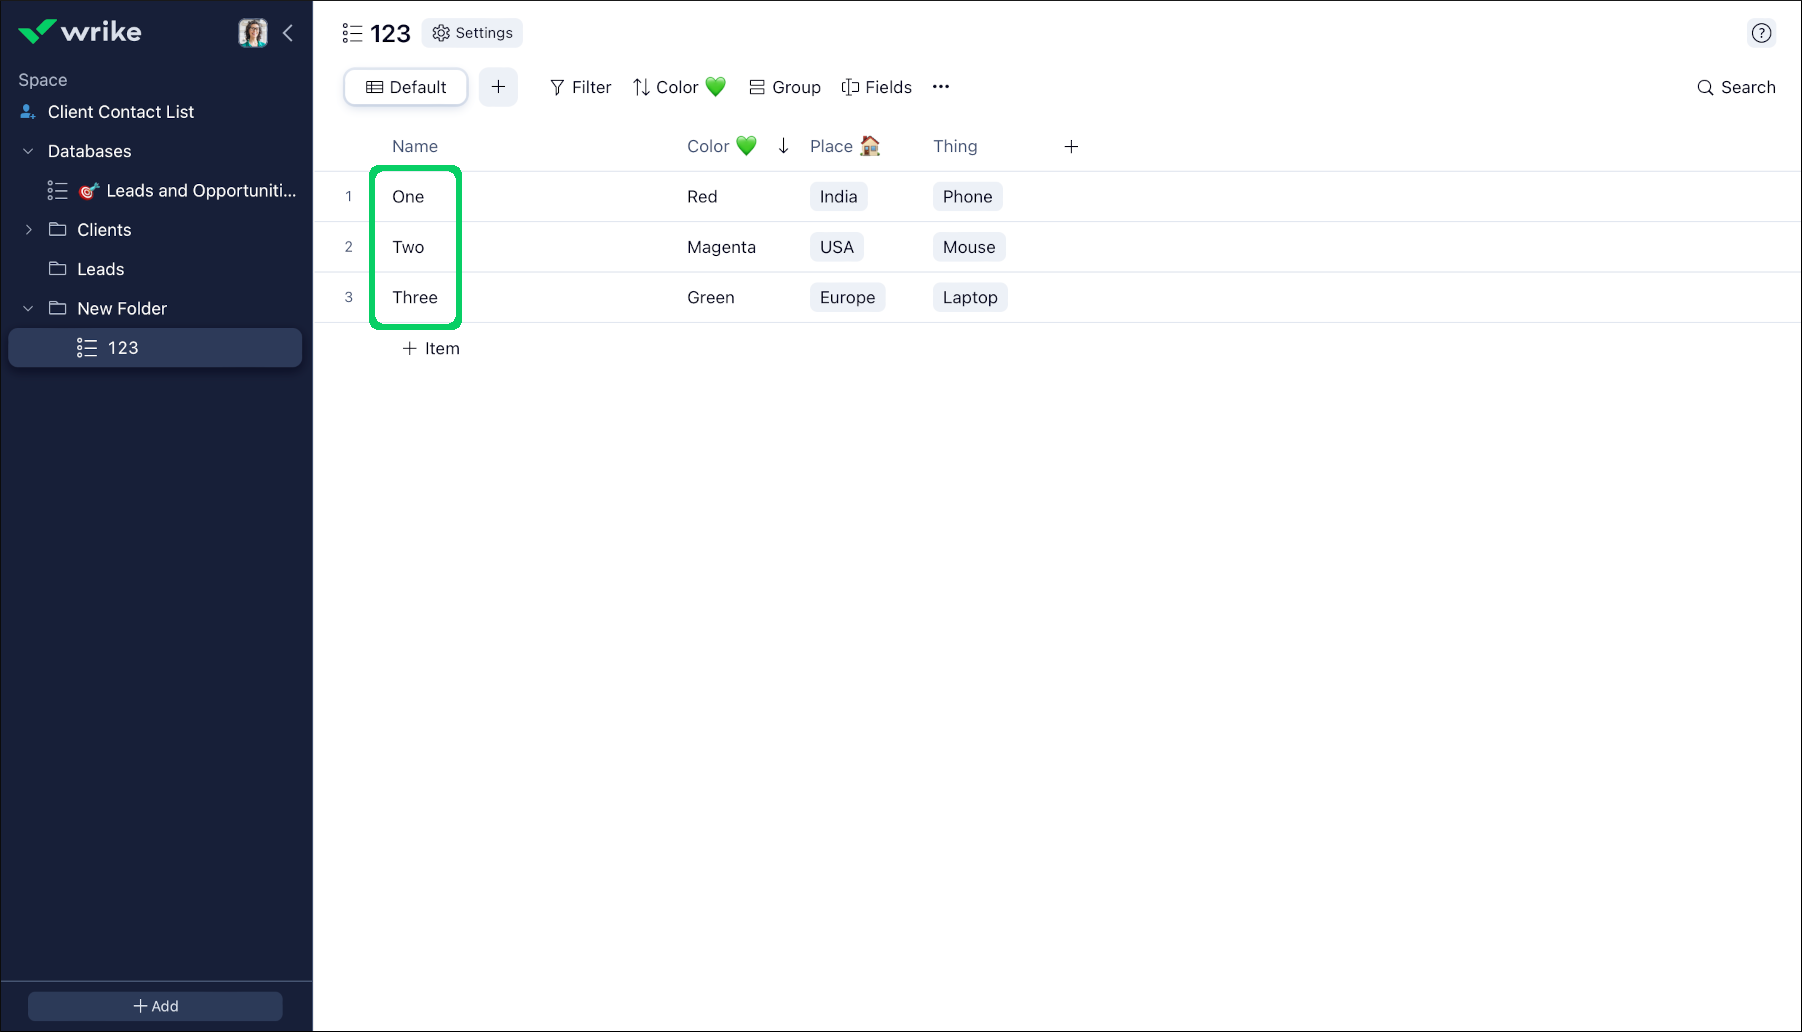Click the Add button in sidebar
Image resolution: width=1802 pixels, height=1032 pixels.
[x=155, y=1006]
